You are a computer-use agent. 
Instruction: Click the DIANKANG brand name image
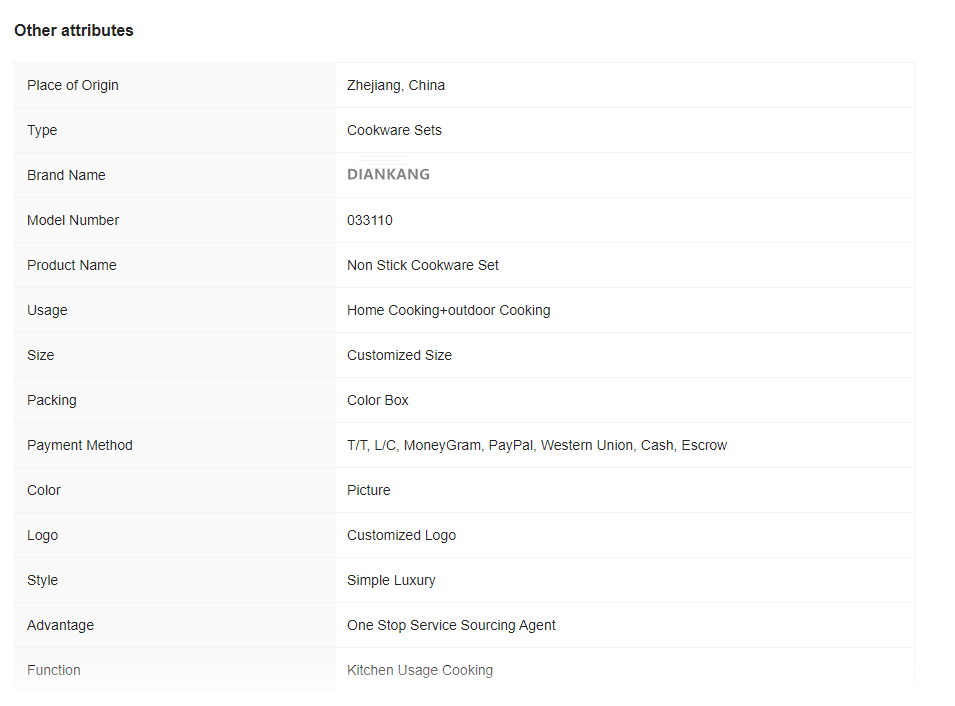point(388,174)
